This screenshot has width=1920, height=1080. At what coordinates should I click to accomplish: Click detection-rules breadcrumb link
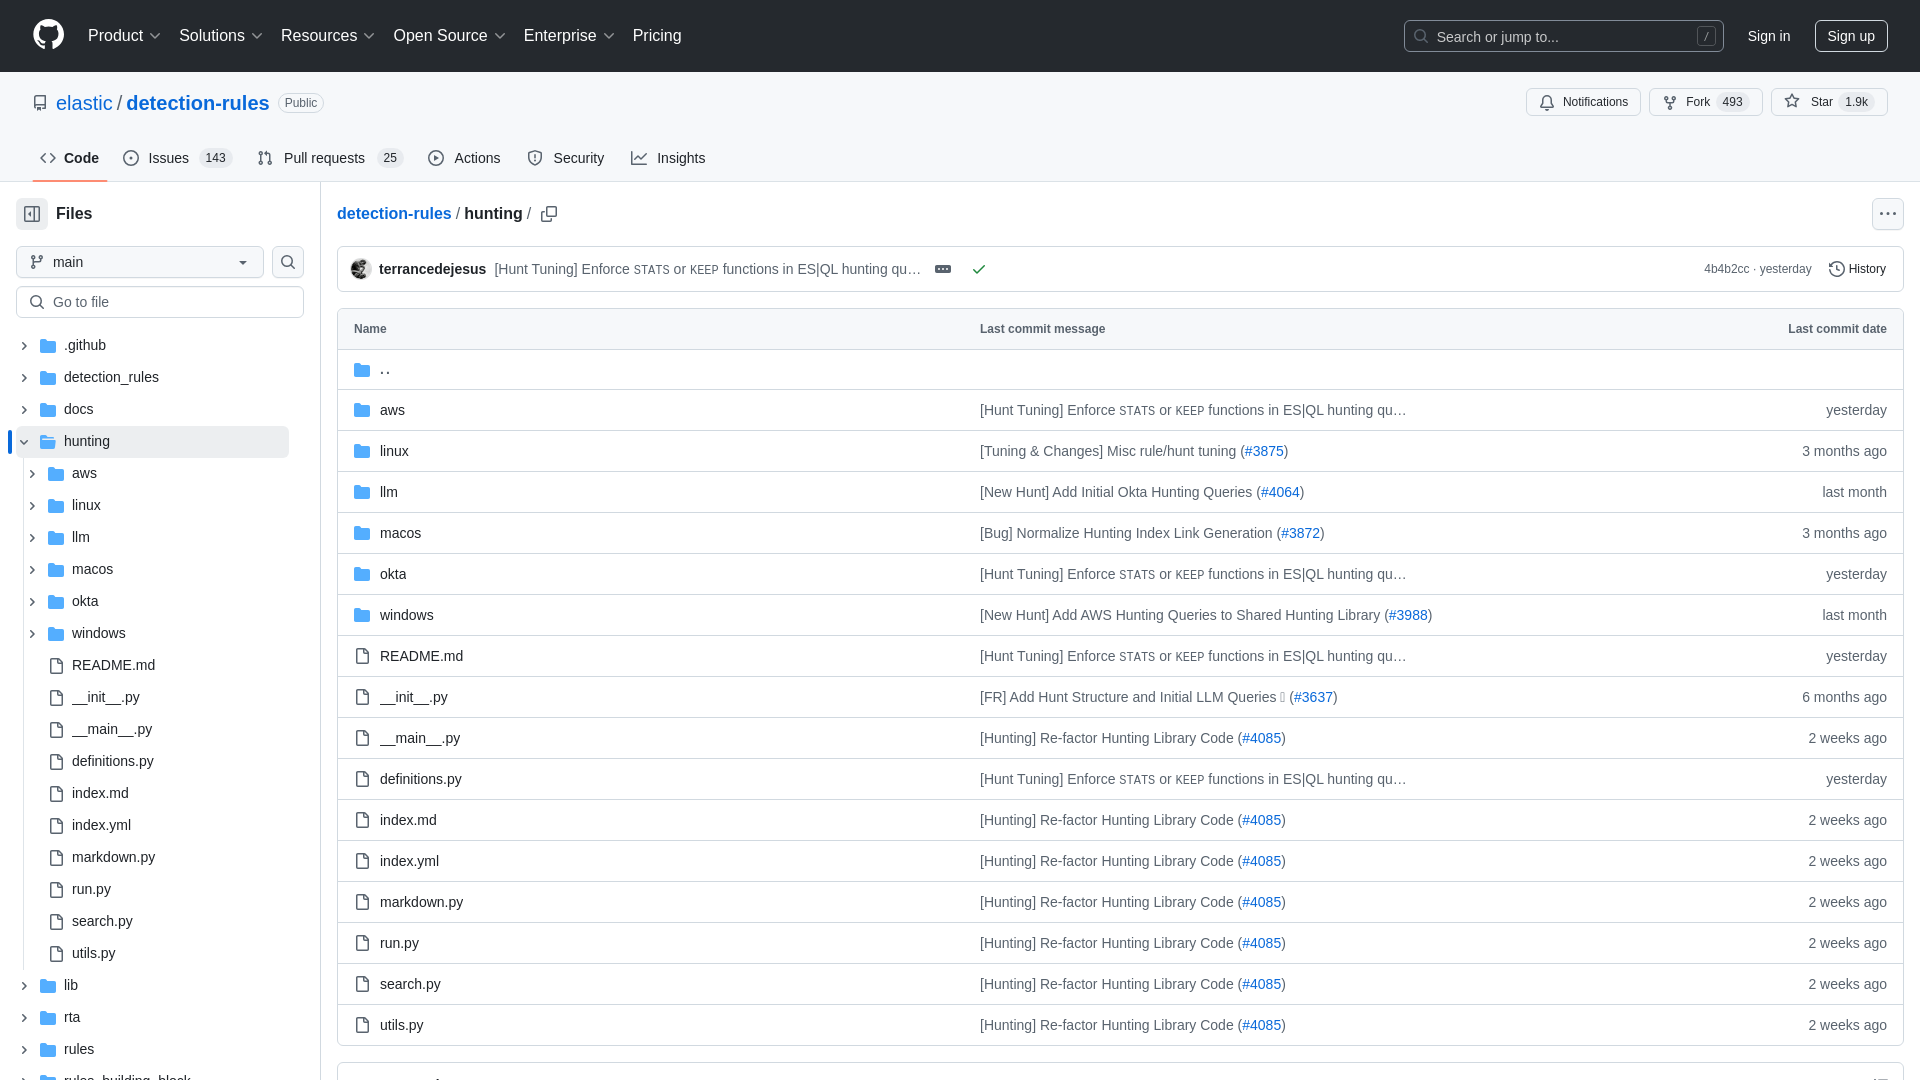click(394, 214)
